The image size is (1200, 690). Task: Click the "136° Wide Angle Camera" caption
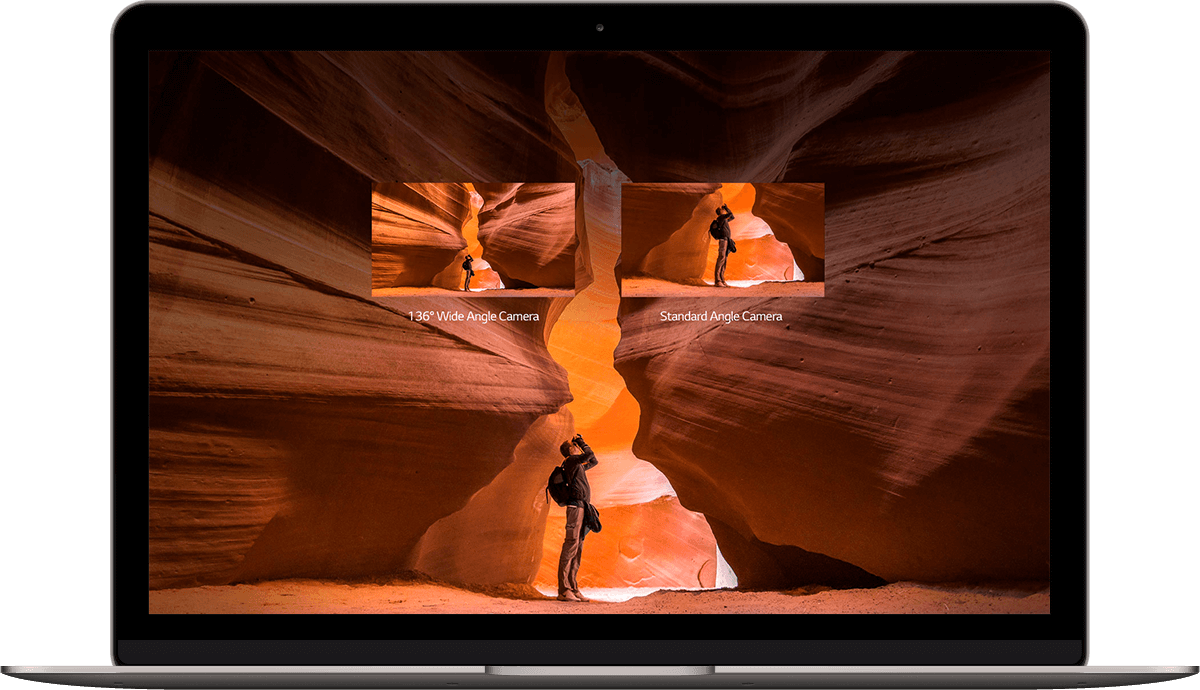click(473, 316)
